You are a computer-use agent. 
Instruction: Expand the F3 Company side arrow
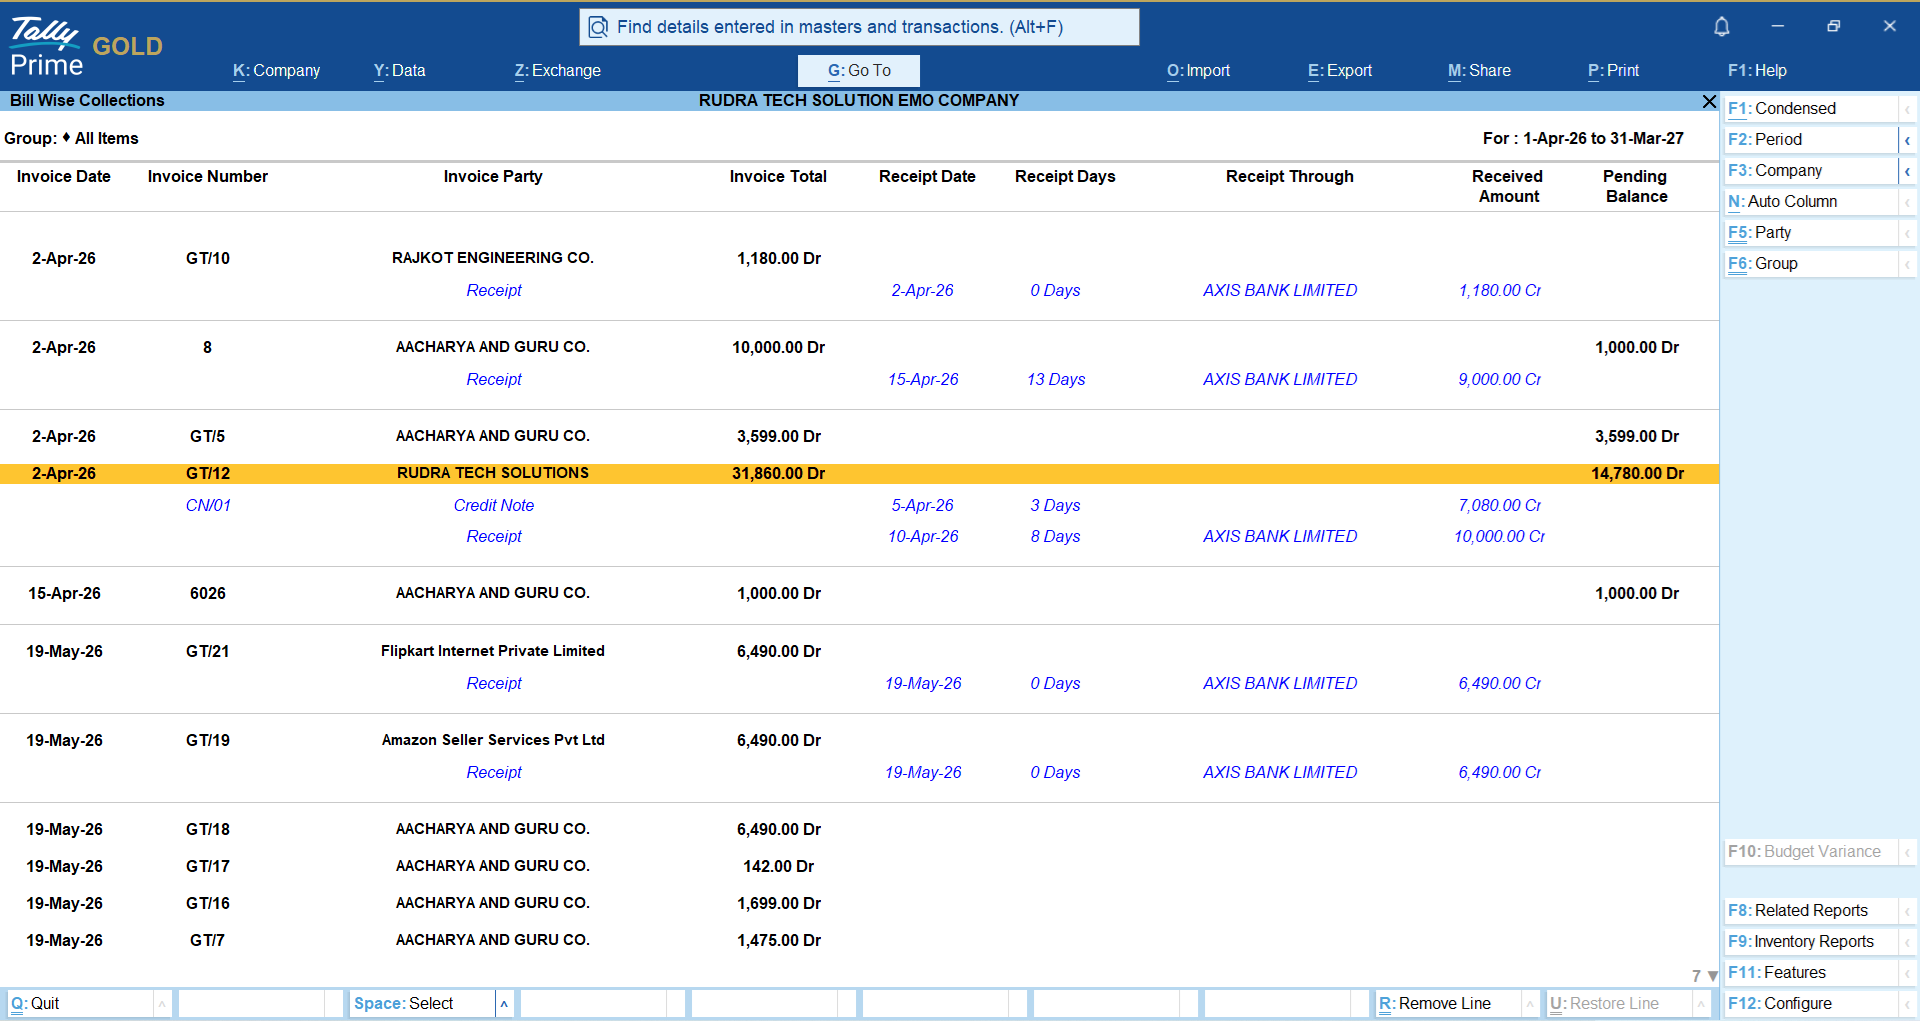point(1907,171)
